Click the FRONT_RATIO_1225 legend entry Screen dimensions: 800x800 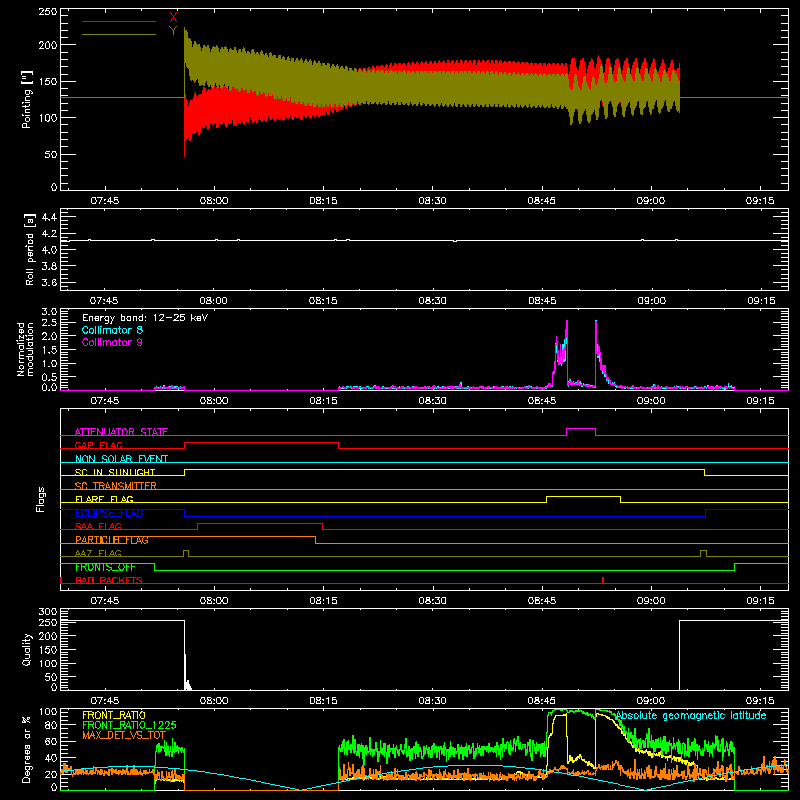pyautogui.click(x=129, y=725)
